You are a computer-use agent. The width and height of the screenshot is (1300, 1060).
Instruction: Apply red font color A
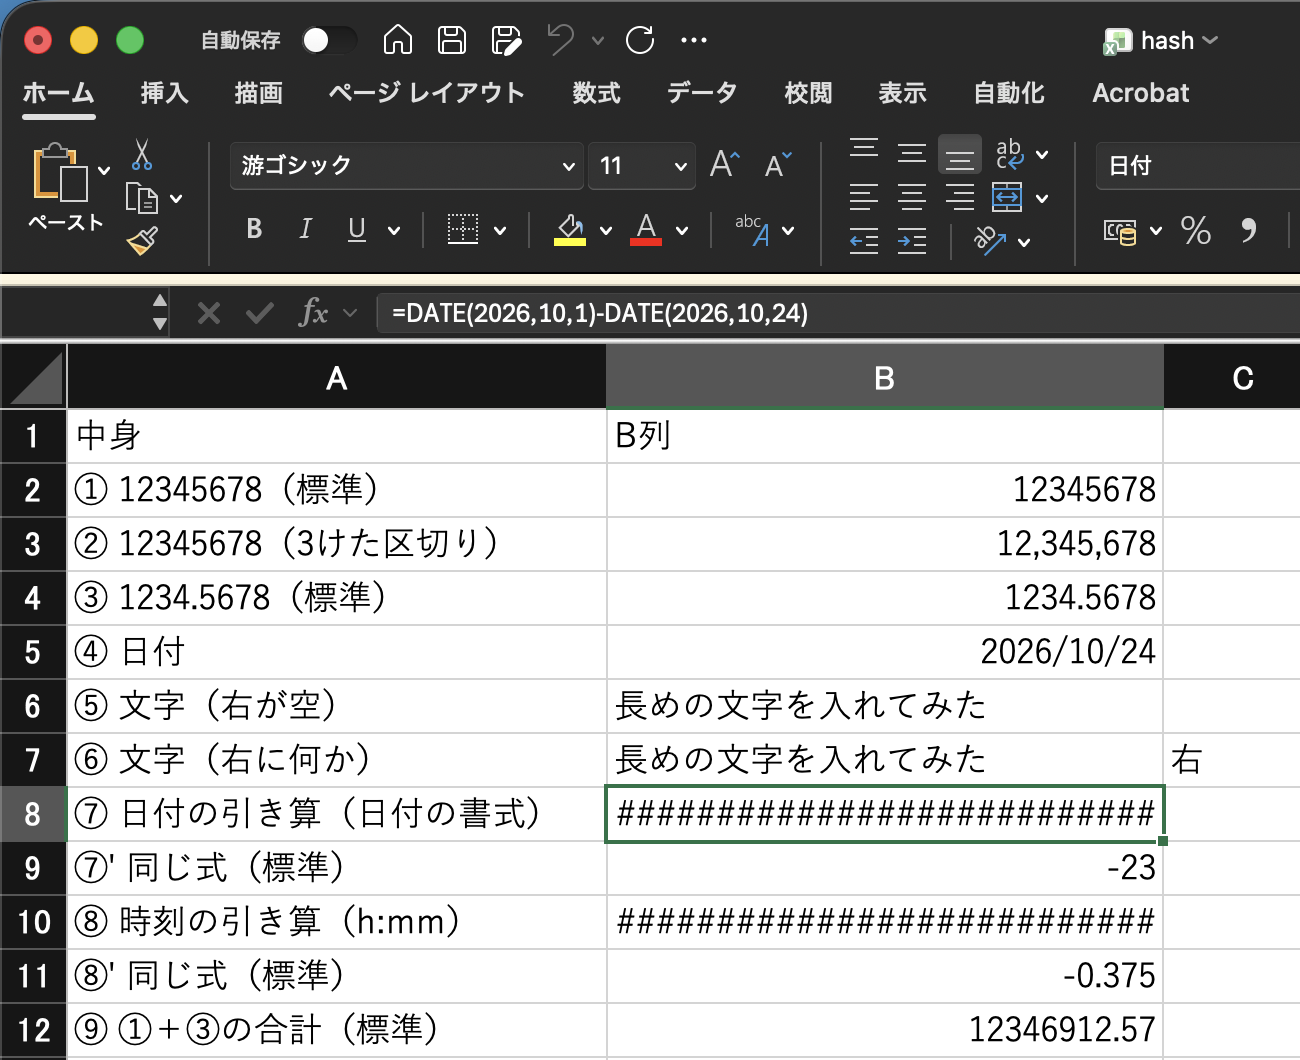(x=646, y=230)
